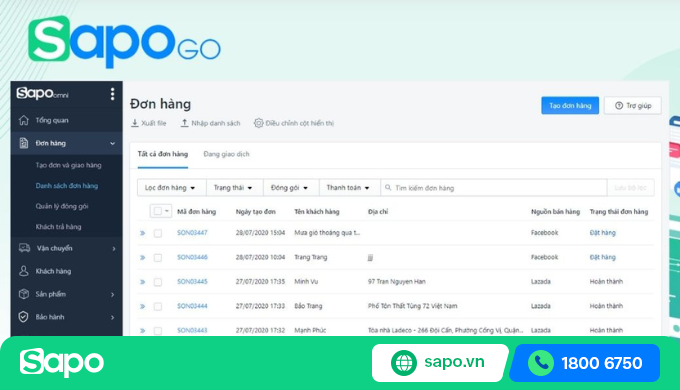The image size is (680, 390).
Task: Click the Ngày tạo đơn column header
Action: (255, 212)
